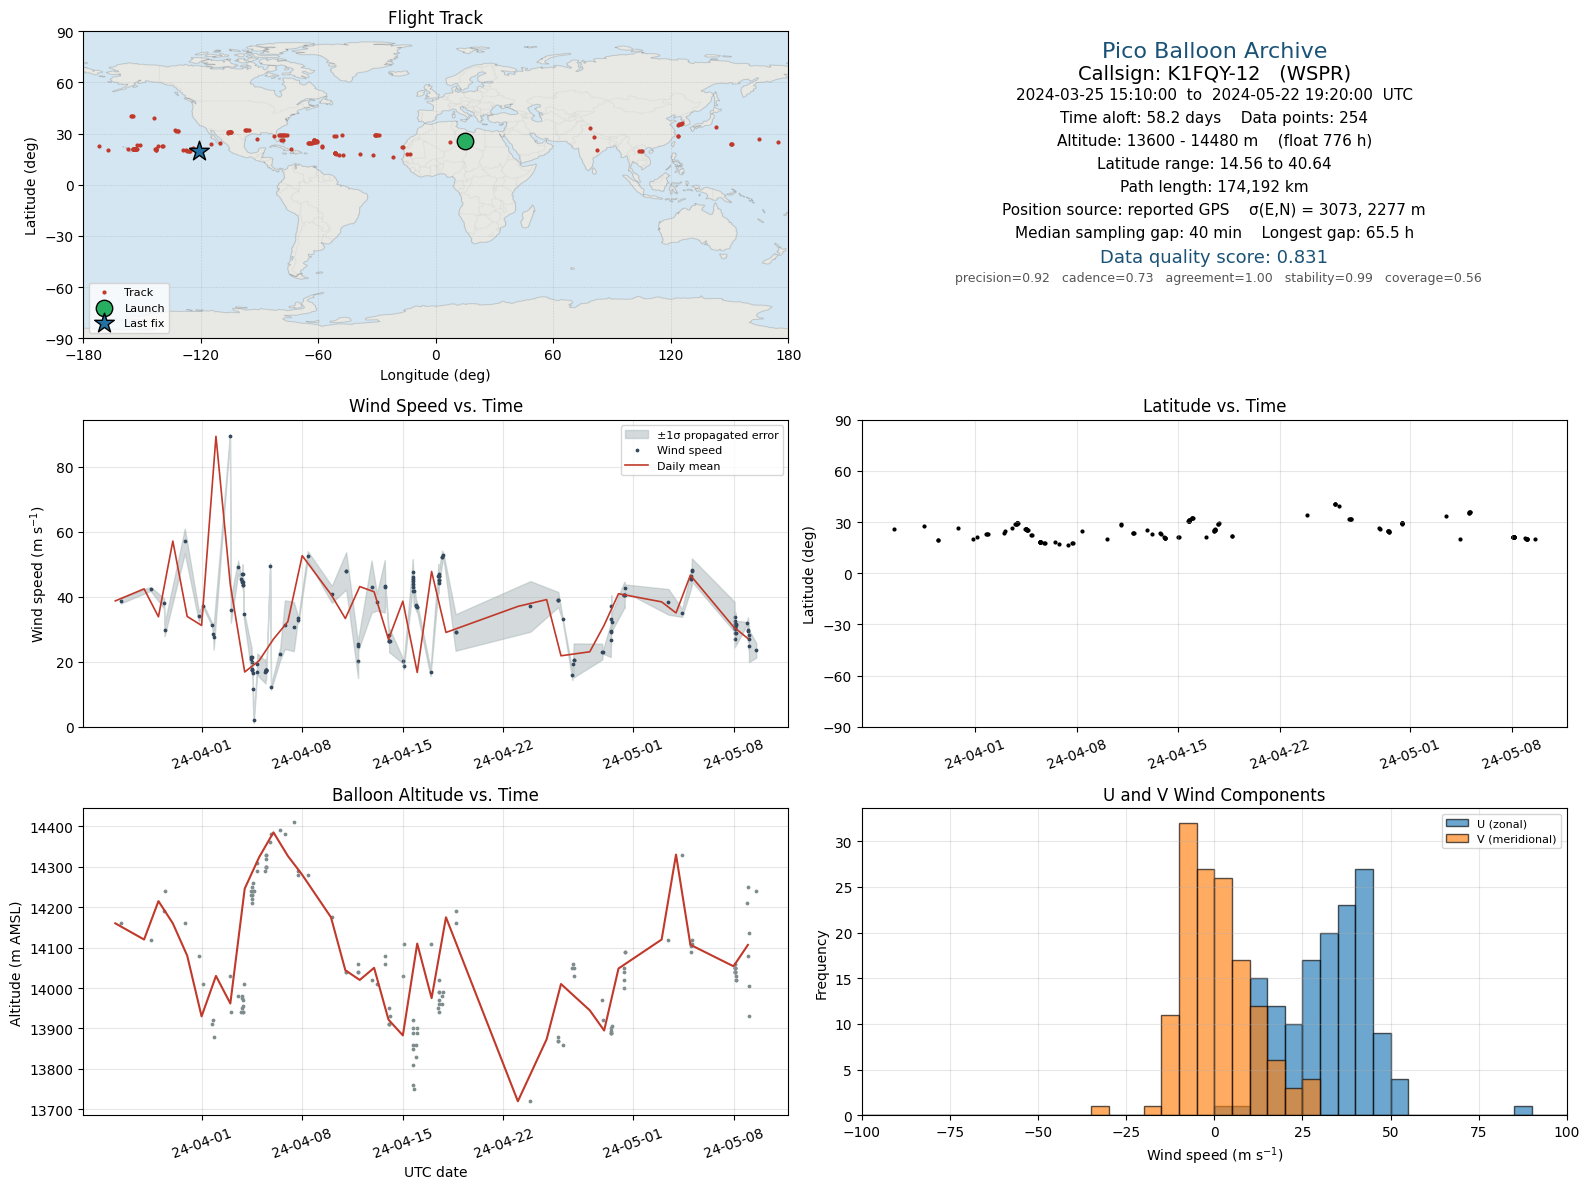This screenshot has height=1189, width=1590.
Task: Select the Launch circle icon in the map legend
Action: click(x=104, y=308)
